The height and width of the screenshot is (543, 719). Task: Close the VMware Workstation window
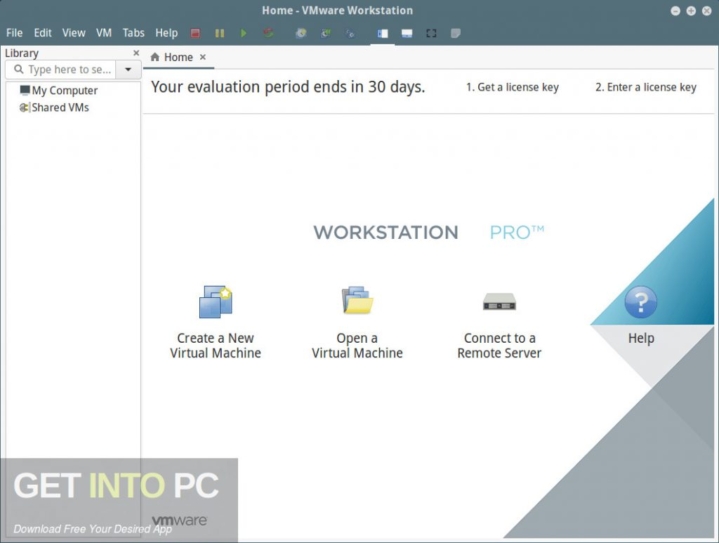(707, 11)
